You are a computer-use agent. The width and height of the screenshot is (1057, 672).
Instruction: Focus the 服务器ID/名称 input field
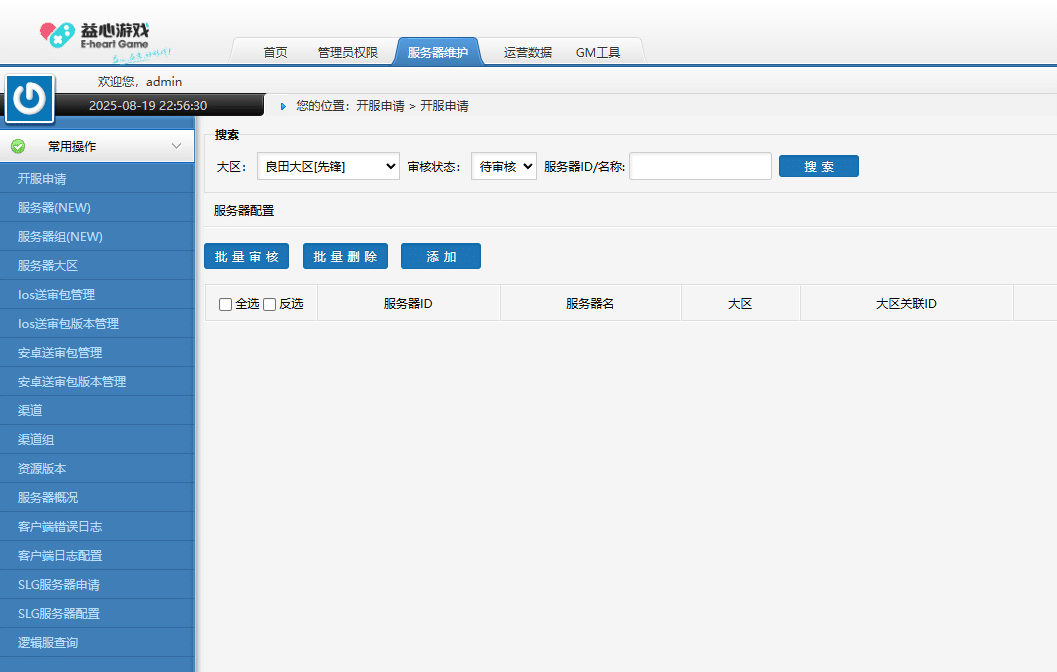point(700,167)
